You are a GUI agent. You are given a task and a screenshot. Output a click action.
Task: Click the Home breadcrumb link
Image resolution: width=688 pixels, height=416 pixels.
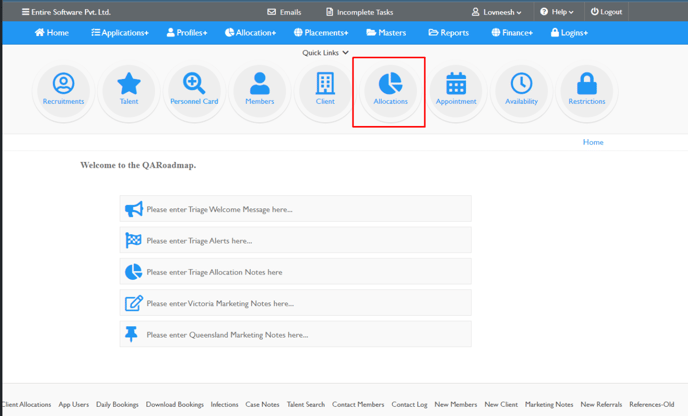pos(593,142)
